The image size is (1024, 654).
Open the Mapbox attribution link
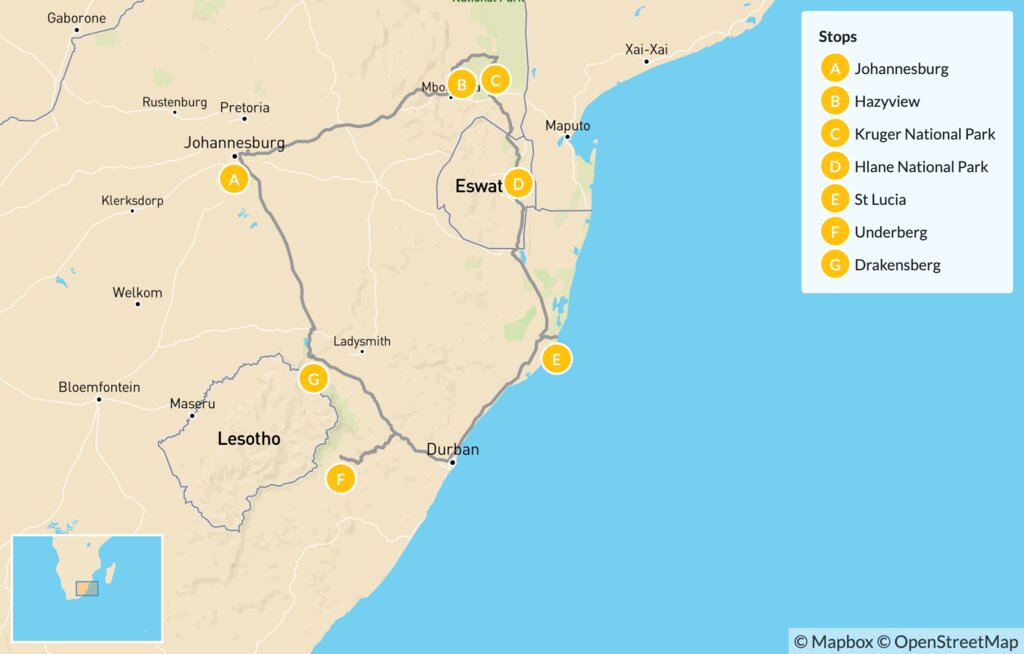(x=834, y=641)
